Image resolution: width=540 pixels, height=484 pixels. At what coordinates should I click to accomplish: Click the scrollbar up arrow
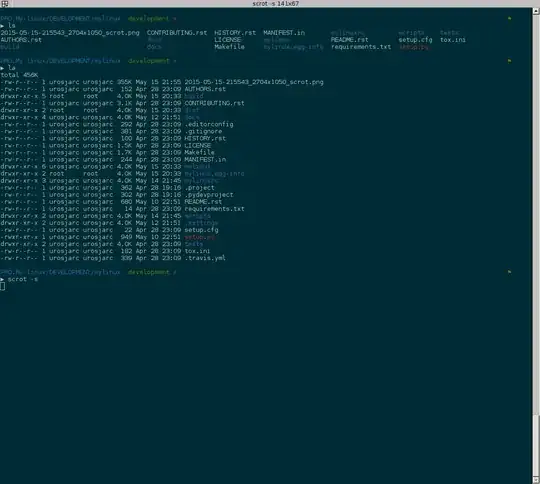[x=536, y=11]
